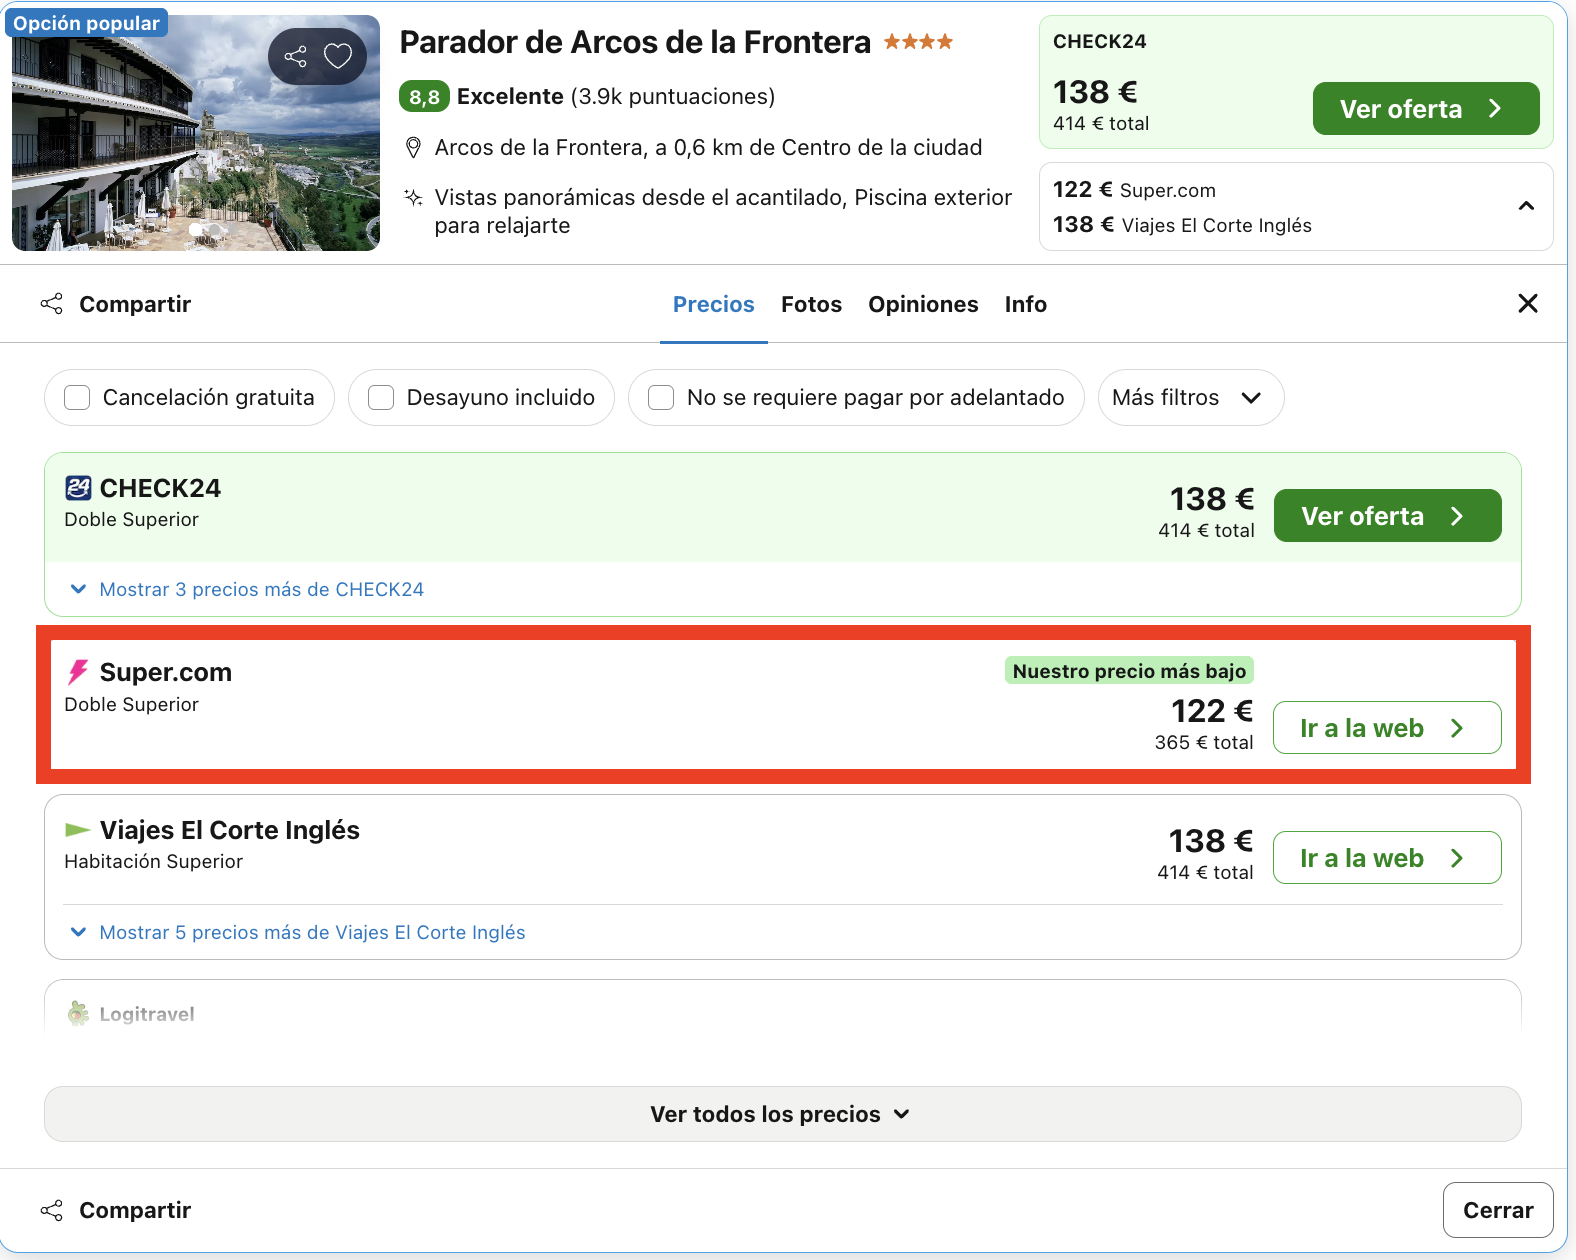
Task: Click Ir a la web for Super.com
Action: (x=1387, y=728)
